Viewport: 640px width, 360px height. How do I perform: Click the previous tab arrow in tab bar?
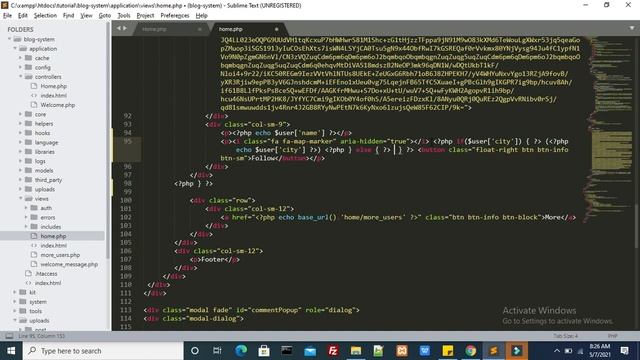pyautogui.click(x=119, y=28)
